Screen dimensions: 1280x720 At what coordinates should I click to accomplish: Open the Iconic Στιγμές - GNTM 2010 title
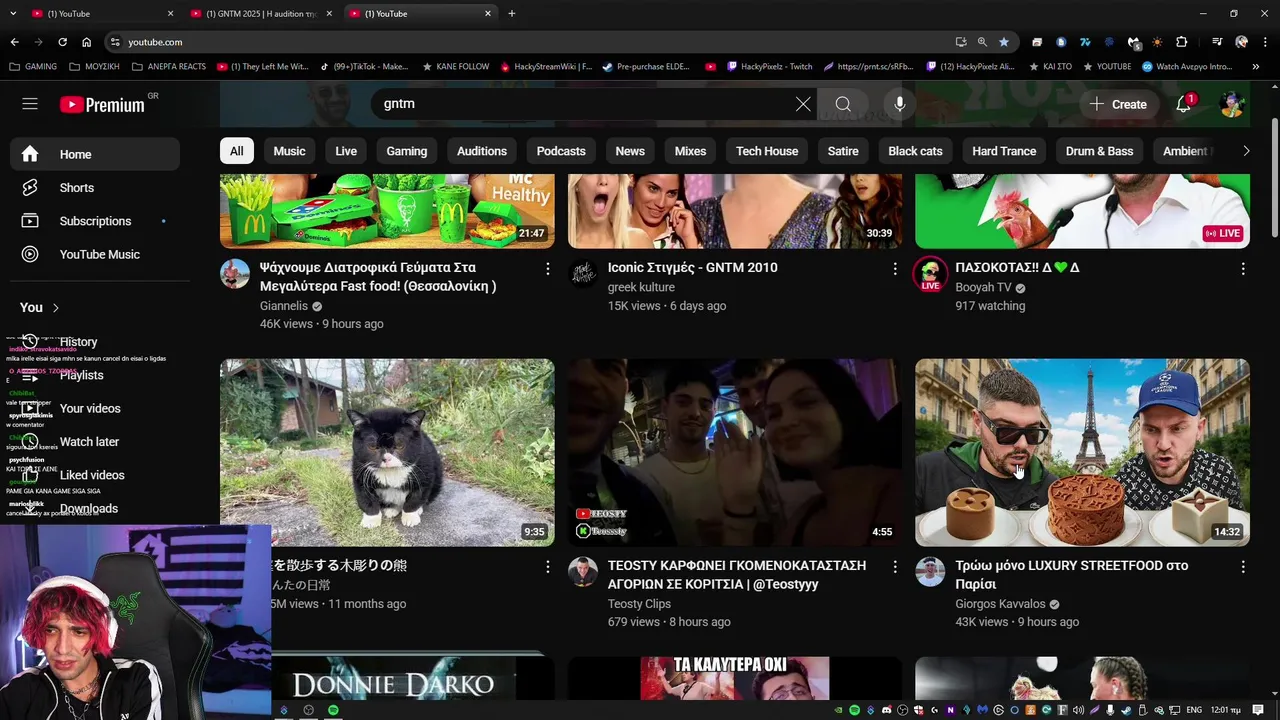[x=692, y=267]
